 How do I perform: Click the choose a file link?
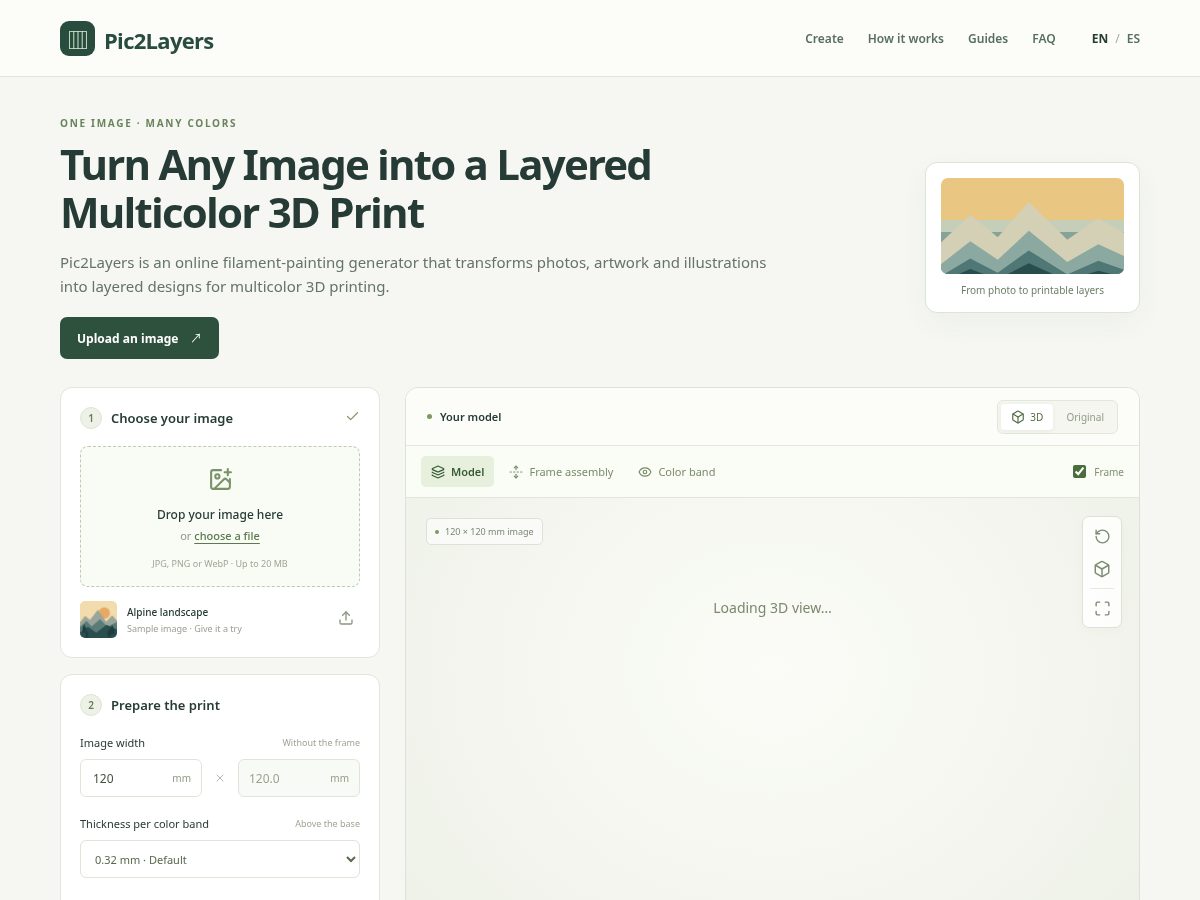point(227,536)
